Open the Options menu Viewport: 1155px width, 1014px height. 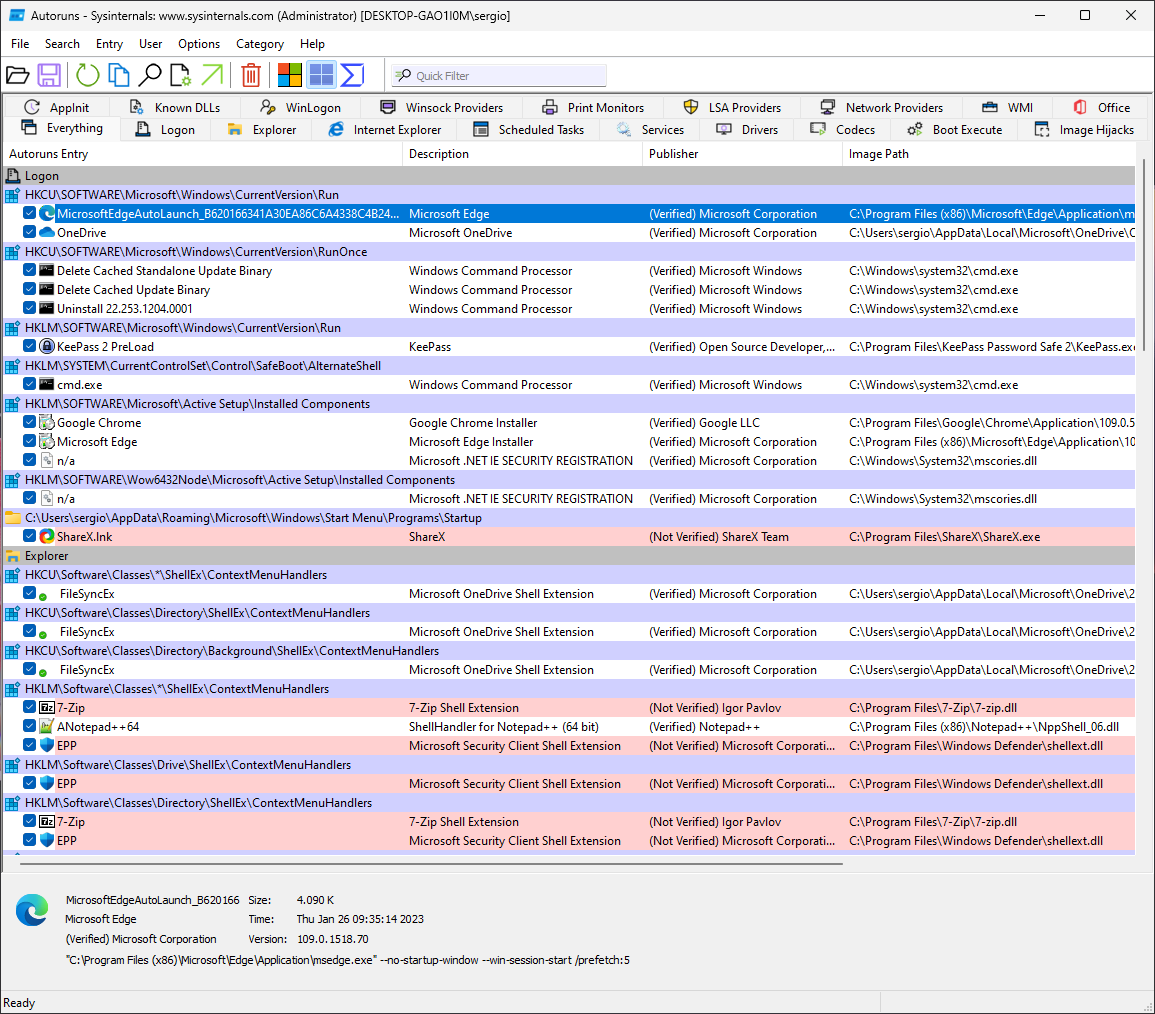pos(199,44)
